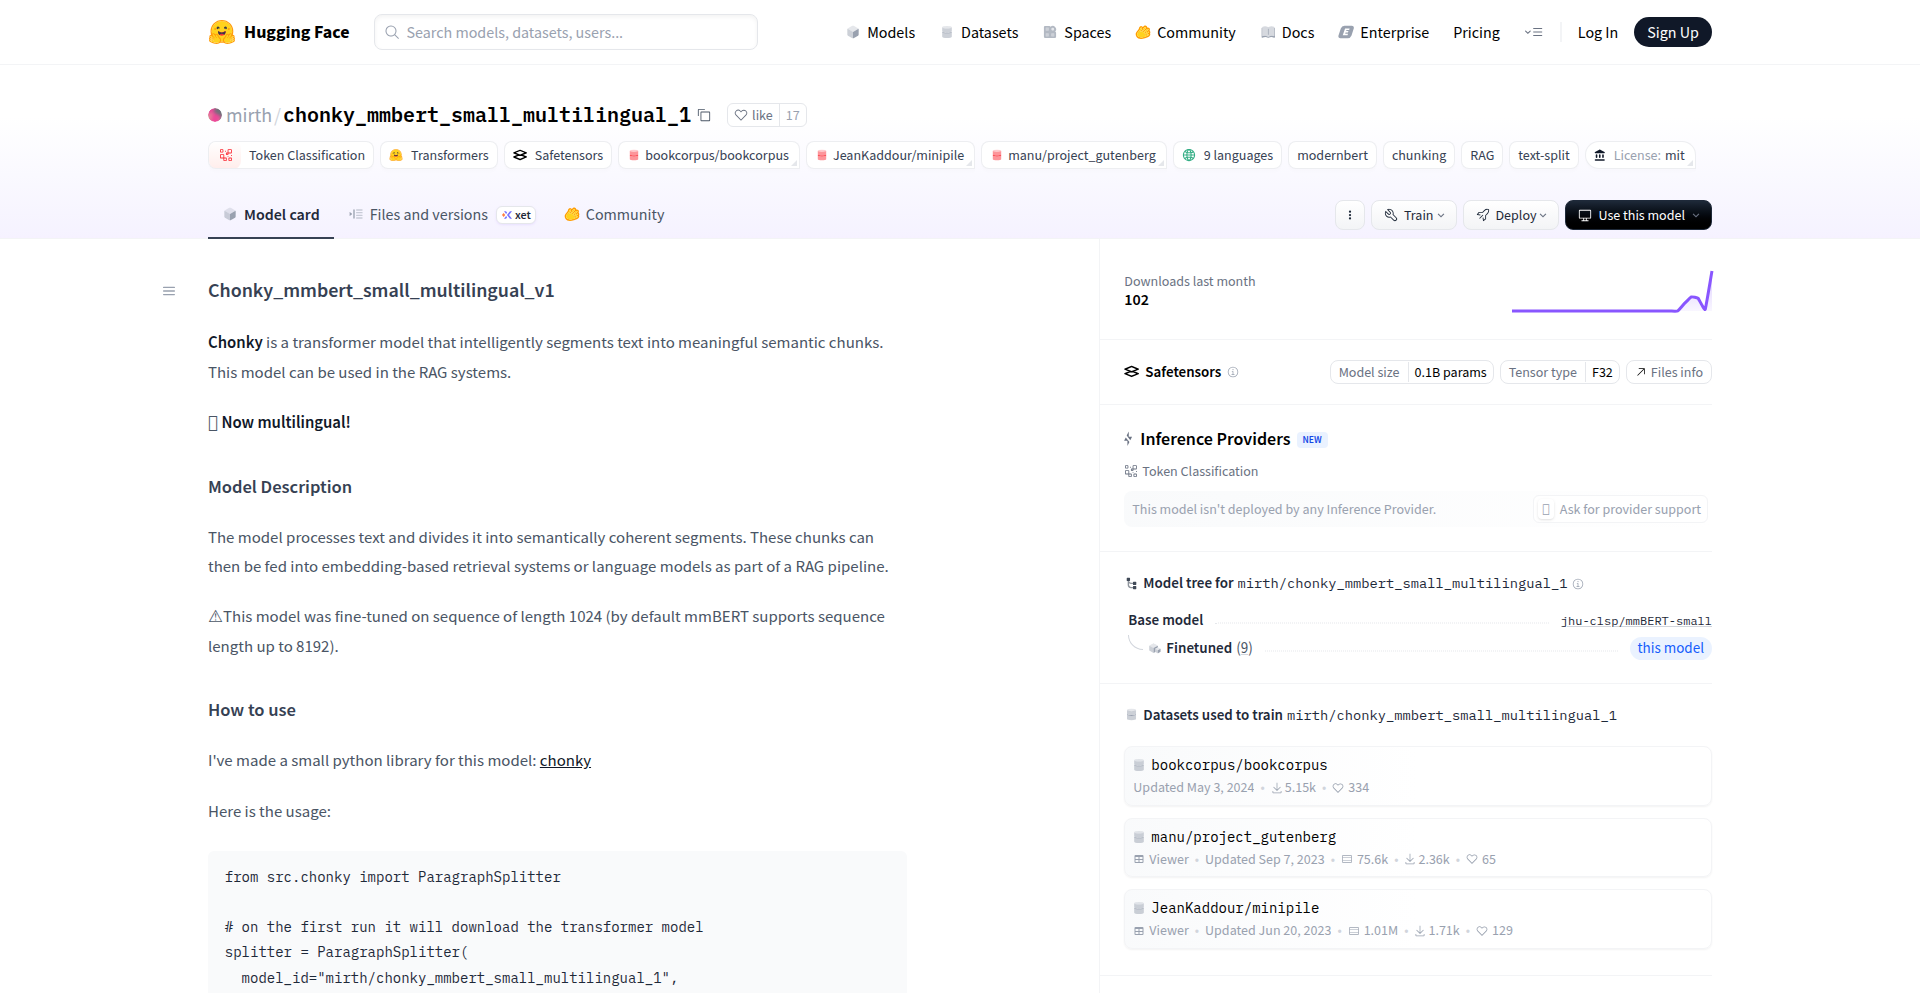This screenshot has height=993, width=1920.
Task: Open the JeanKaddour/minipile dataset card
Action: [1417, 919]
